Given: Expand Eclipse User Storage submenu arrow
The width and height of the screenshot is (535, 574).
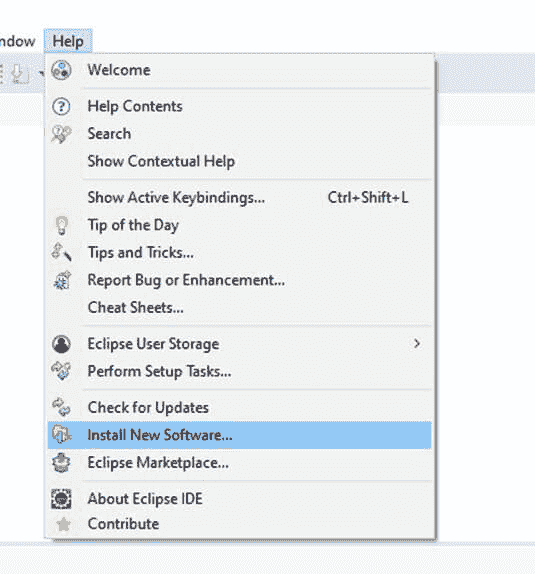Looking at the screenshot, I should (x=417, y=343).
